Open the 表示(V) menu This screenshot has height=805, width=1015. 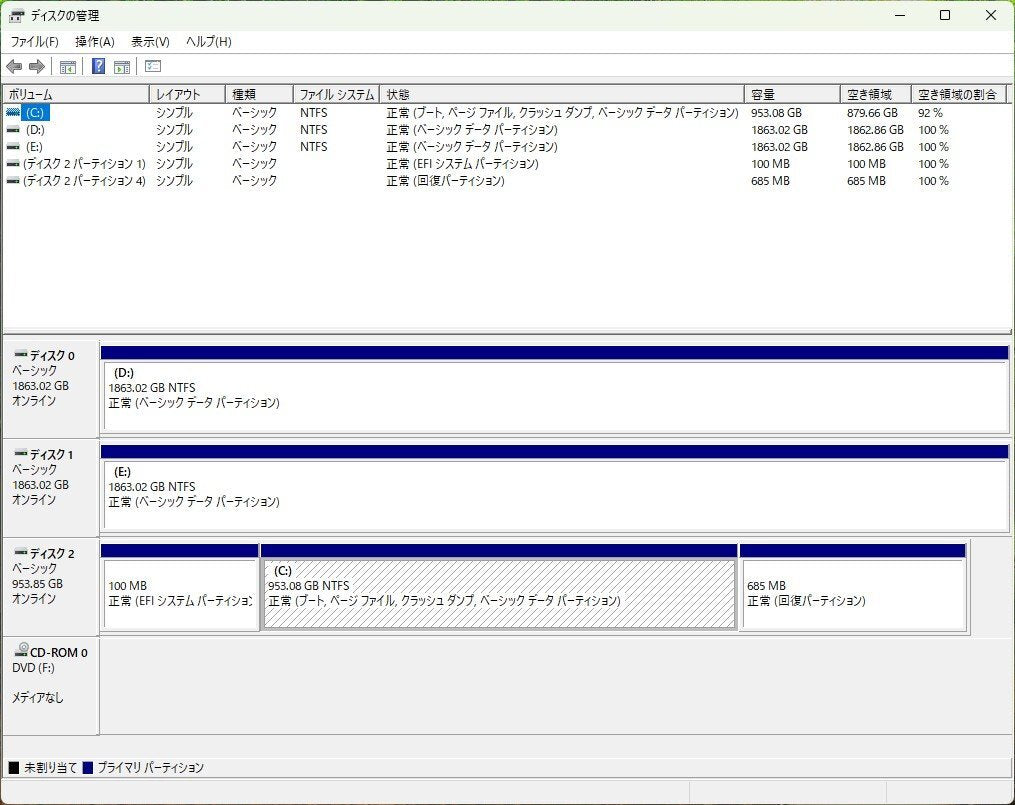point(150,42)
